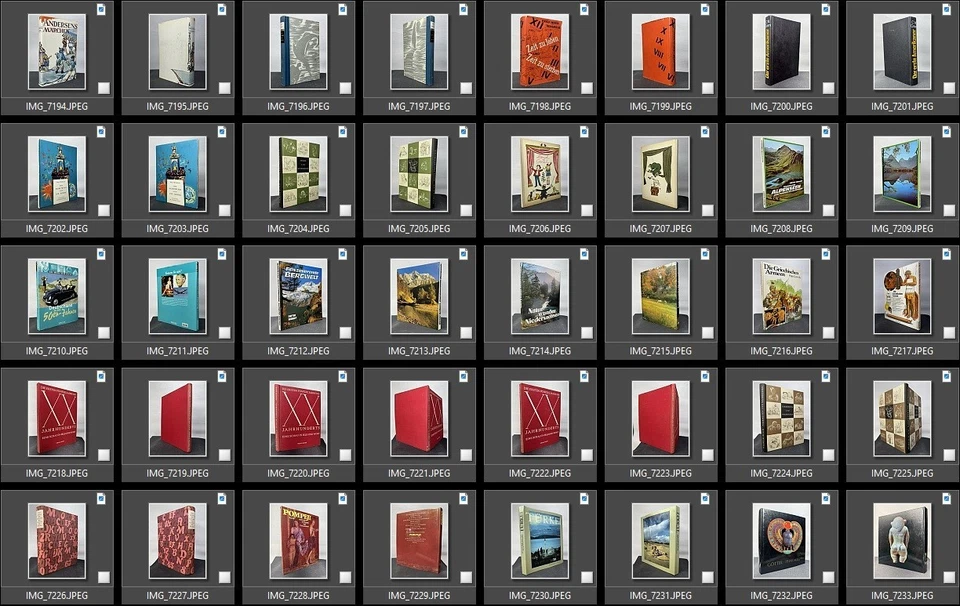Select the Andersens Märchen book thumbnail IMG_7194
The height and width of the screenshot is (606, 960).
57,52
